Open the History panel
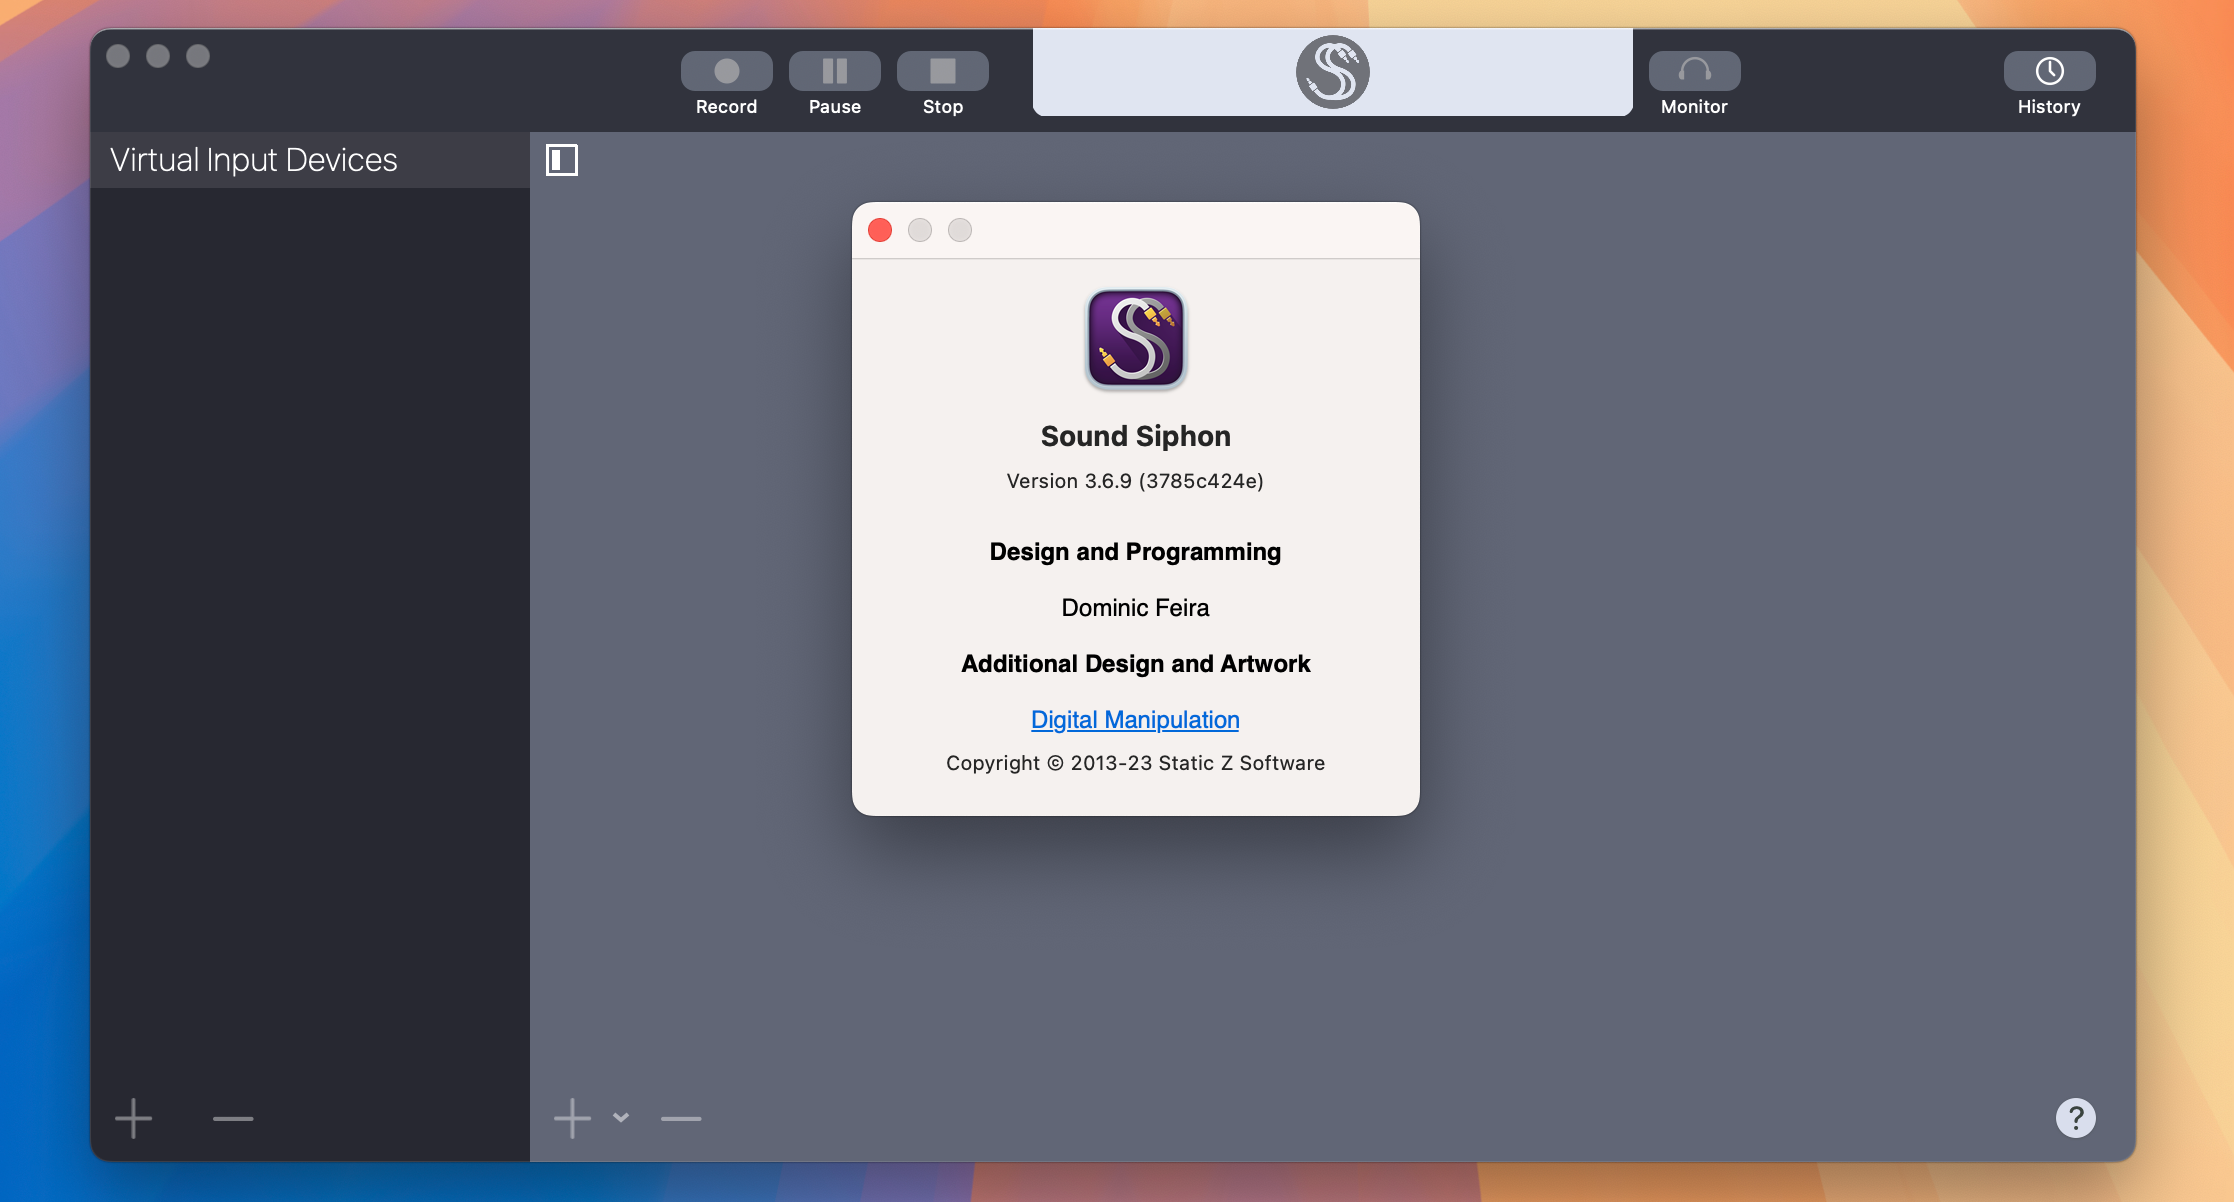2234x1202 pixels. [x=2049, y=71]
